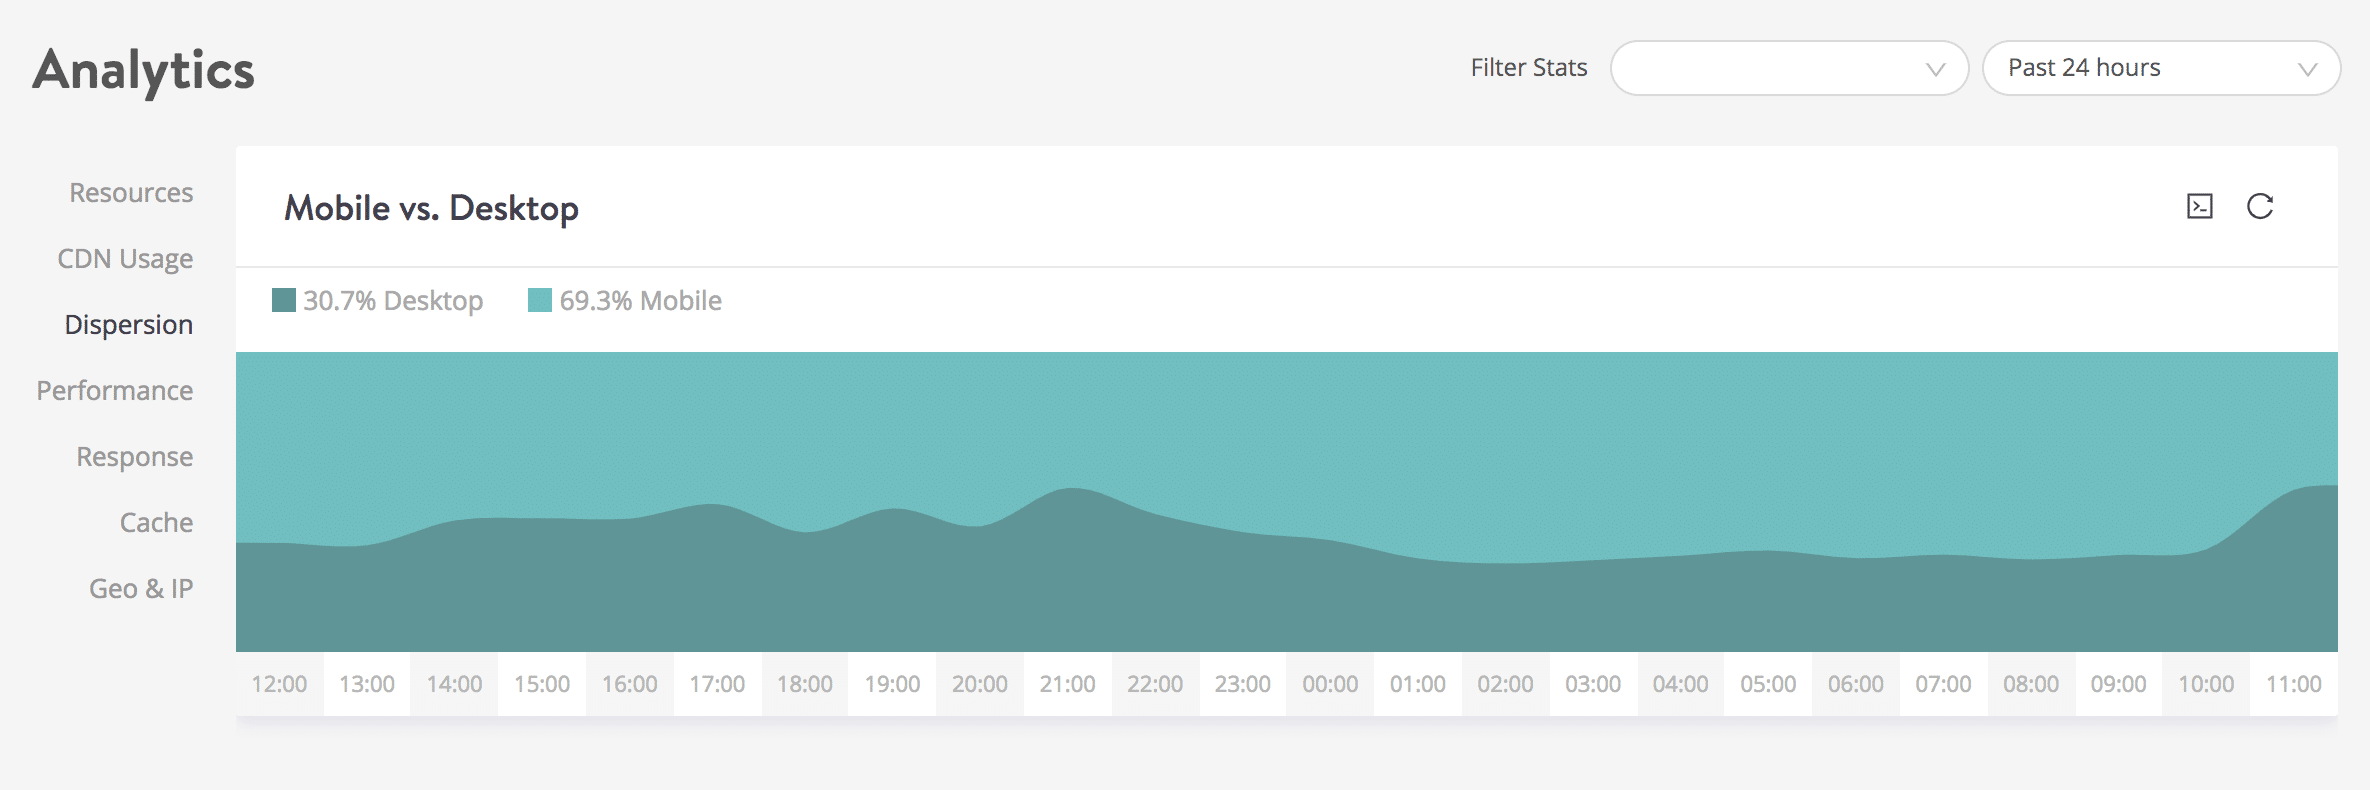
Task: Click the terminal console icon on the chart panel
Action: coord(2200,207)
